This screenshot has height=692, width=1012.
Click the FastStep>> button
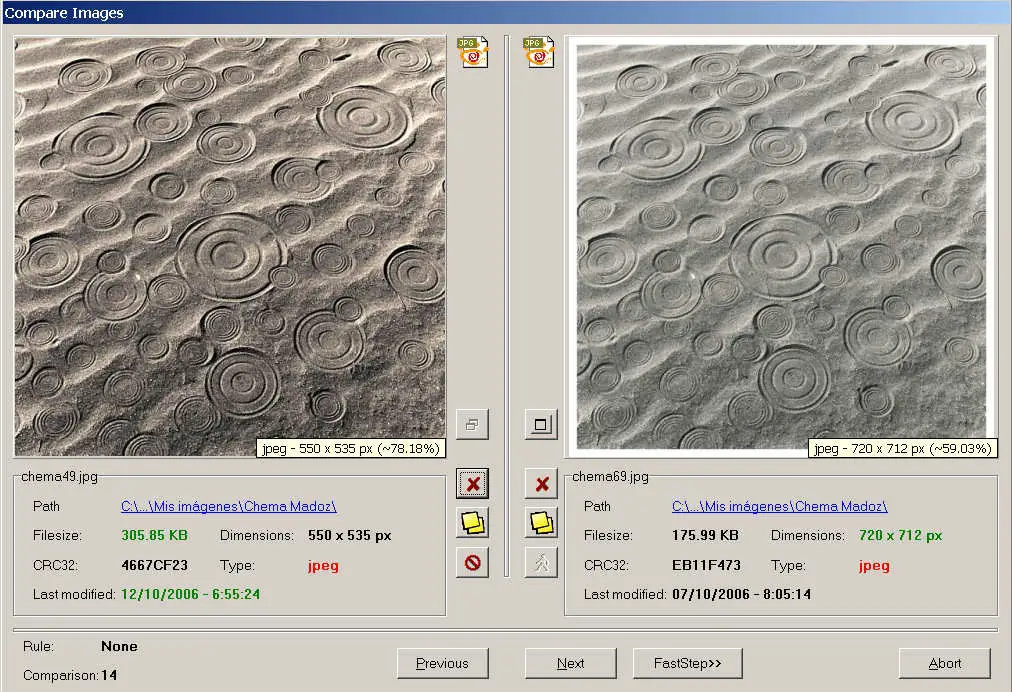pyautogui.click(x=686, y=663)
